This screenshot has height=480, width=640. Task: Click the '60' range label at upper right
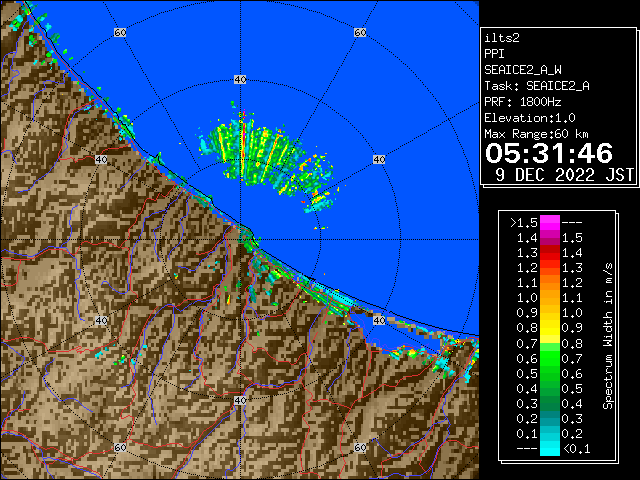(360, 32)
